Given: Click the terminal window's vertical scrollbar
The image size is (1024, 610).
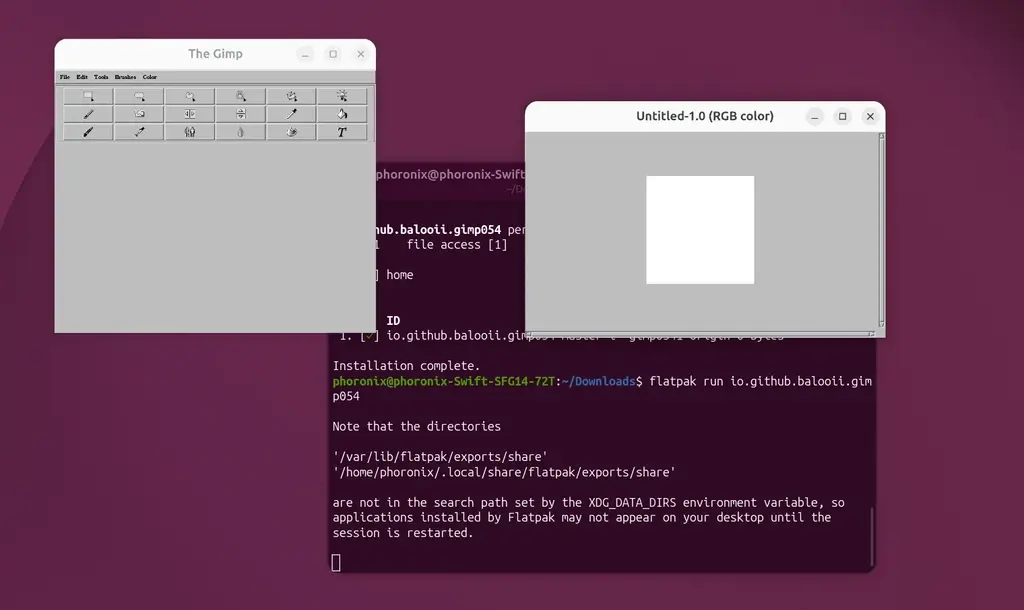Looking at the screenshot, I should [872, 536].
